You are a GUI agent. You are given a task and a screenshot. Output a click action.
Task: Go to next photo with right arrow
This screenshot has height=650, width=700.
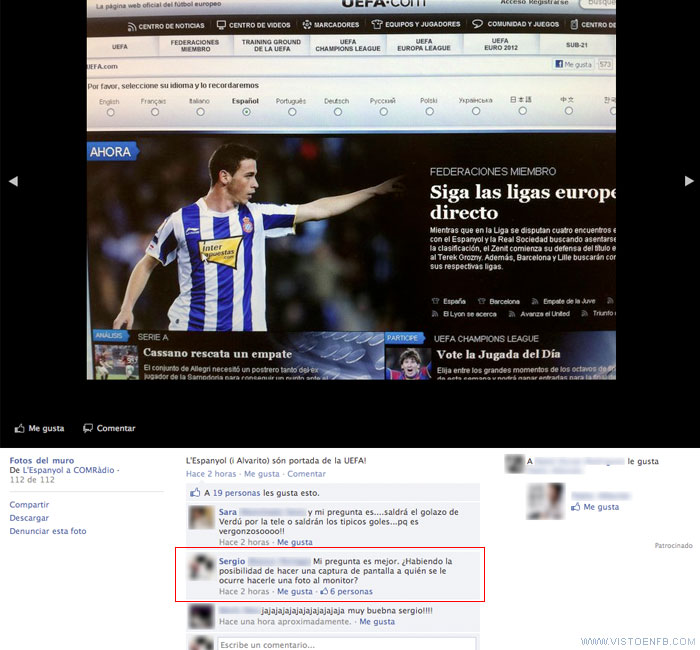(689, 181)
